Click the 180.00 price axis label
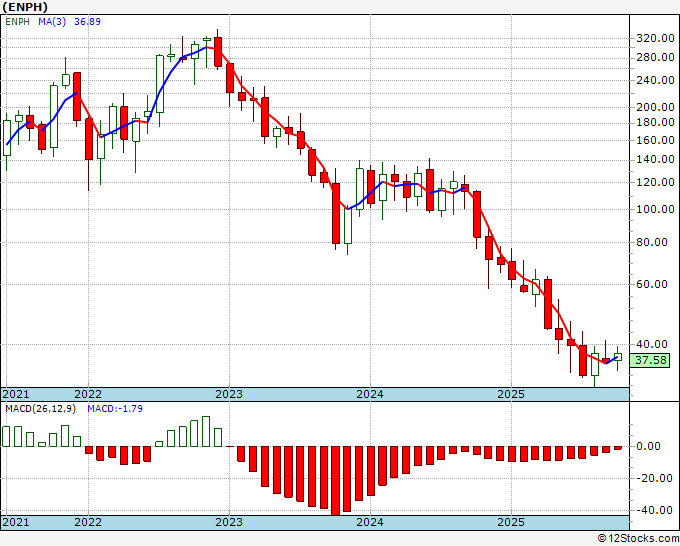Viewport: 680px width, 546px height. tap(655, 122)
